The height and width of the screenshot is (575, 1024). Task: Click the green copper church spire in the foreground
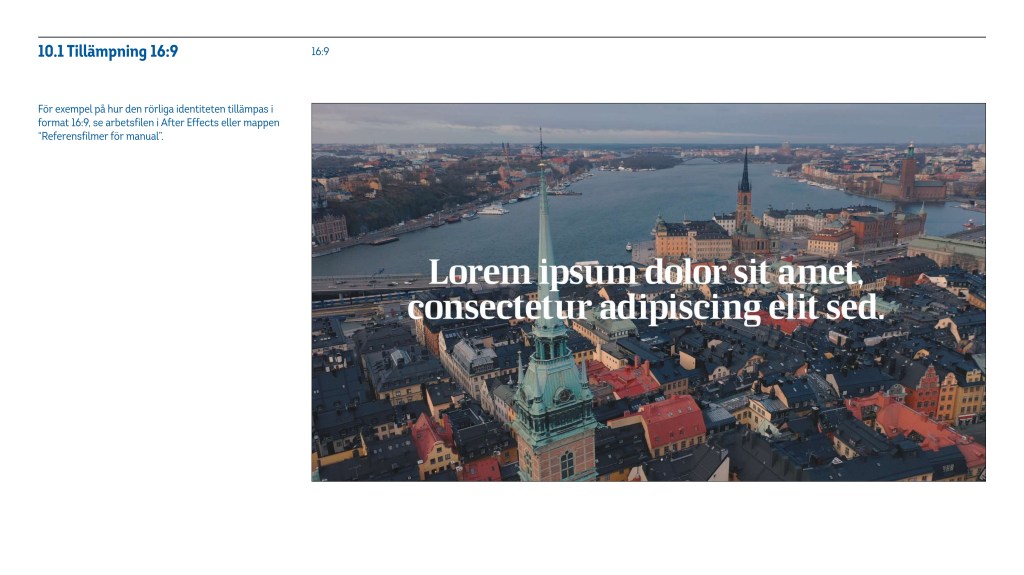click(545, 260)
